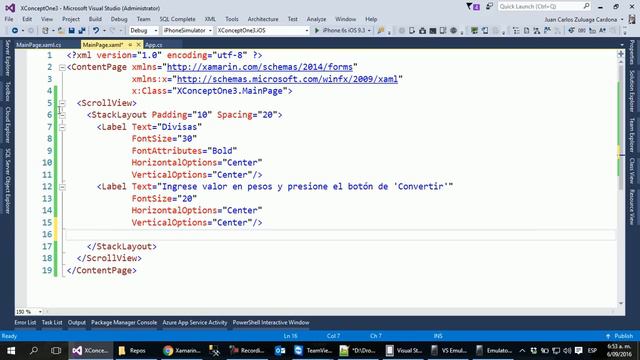640x360 pixels.
Task: Open Windows Start menu
Action: coord(11,351)
